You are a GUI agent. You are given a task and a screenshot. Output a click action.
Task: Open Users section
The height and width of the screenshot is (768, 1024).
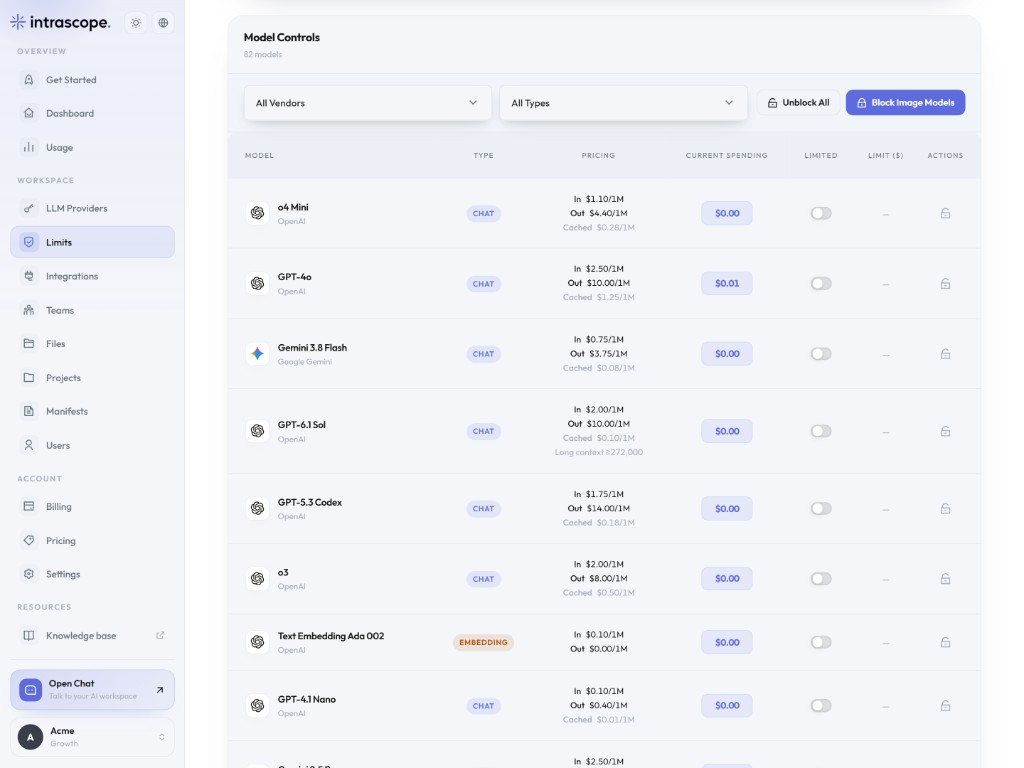92,445
